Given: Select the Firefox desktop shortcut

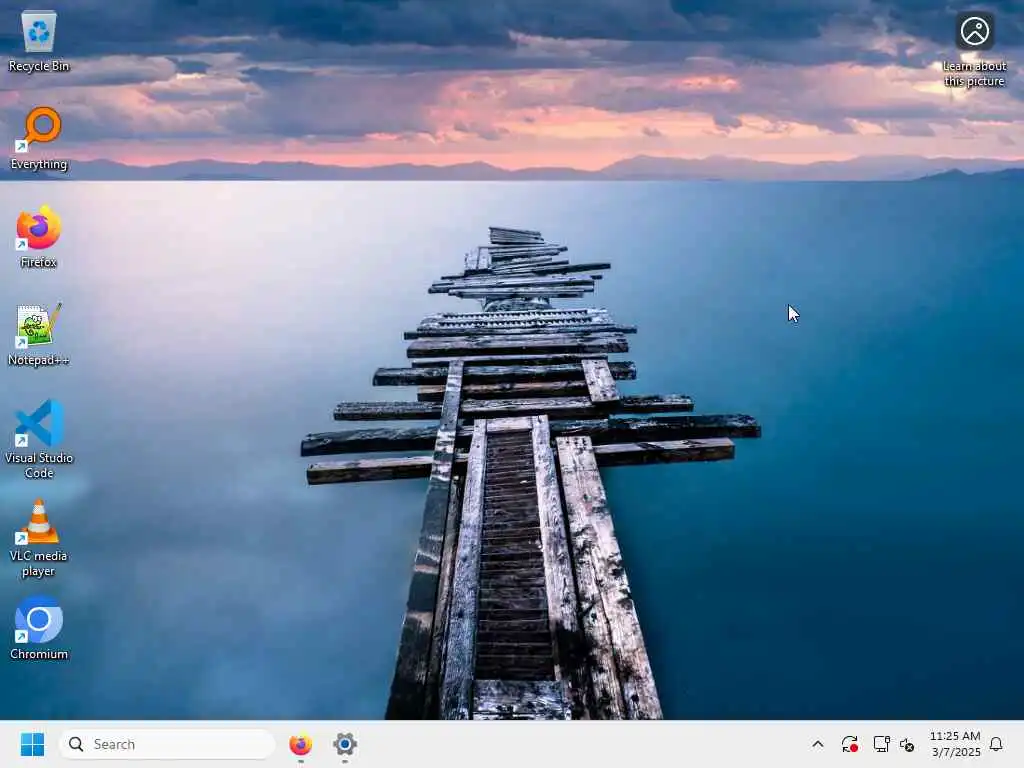Looking at the screenshot, I should coord(39,237).
